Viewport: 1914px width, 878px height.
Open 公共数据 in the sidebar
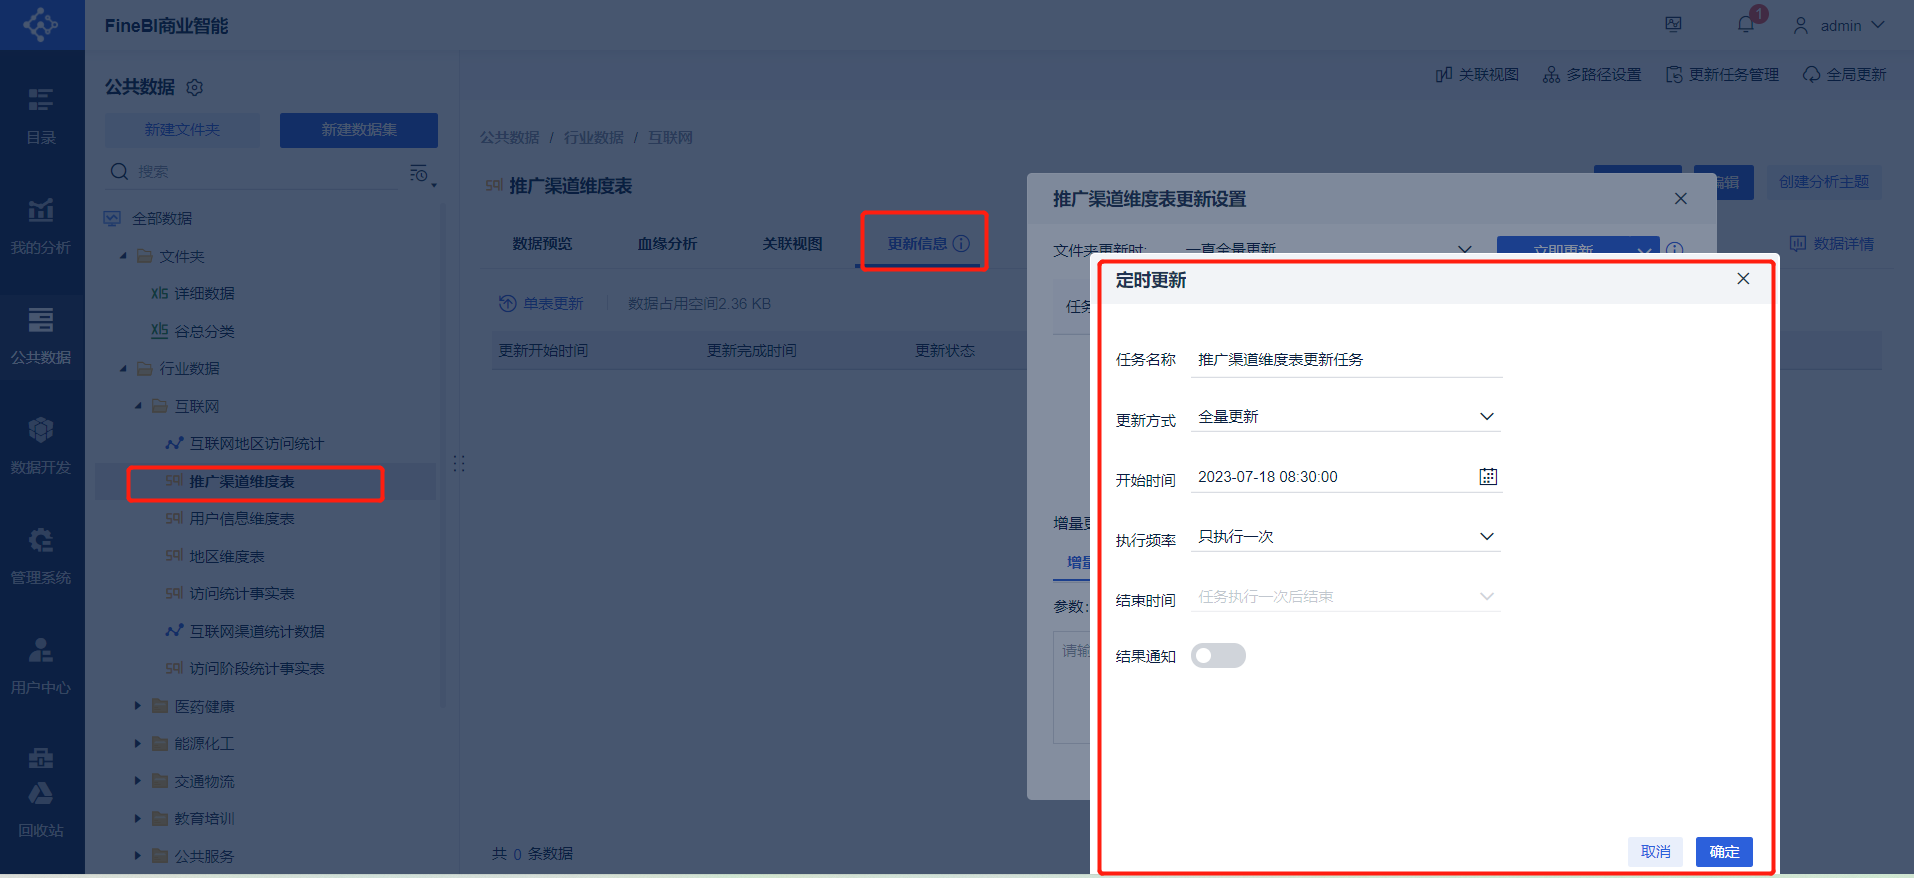41,337
